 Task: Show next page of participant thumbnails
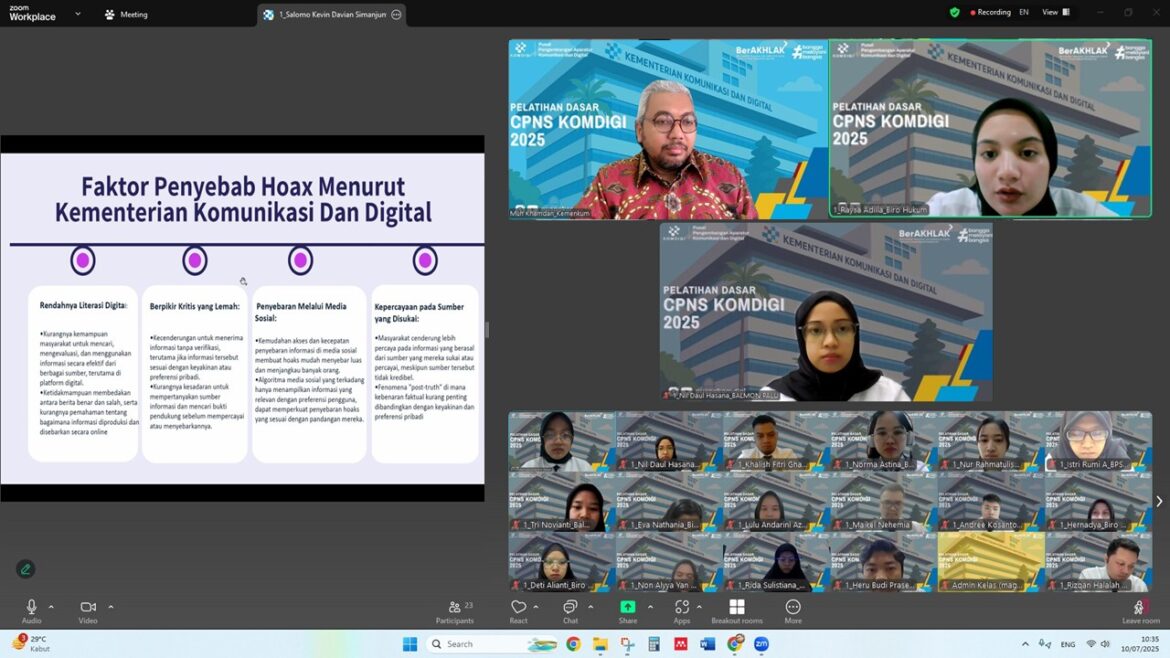[x=1159, y=501]
